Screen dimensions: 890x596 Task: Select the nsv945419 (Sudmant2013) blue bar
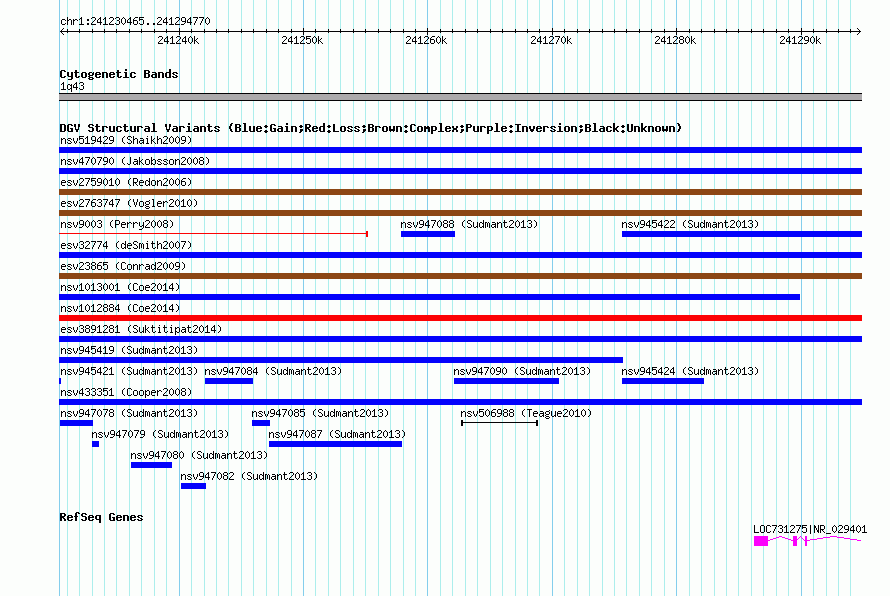pyautogui.click(x=341, y=360)
